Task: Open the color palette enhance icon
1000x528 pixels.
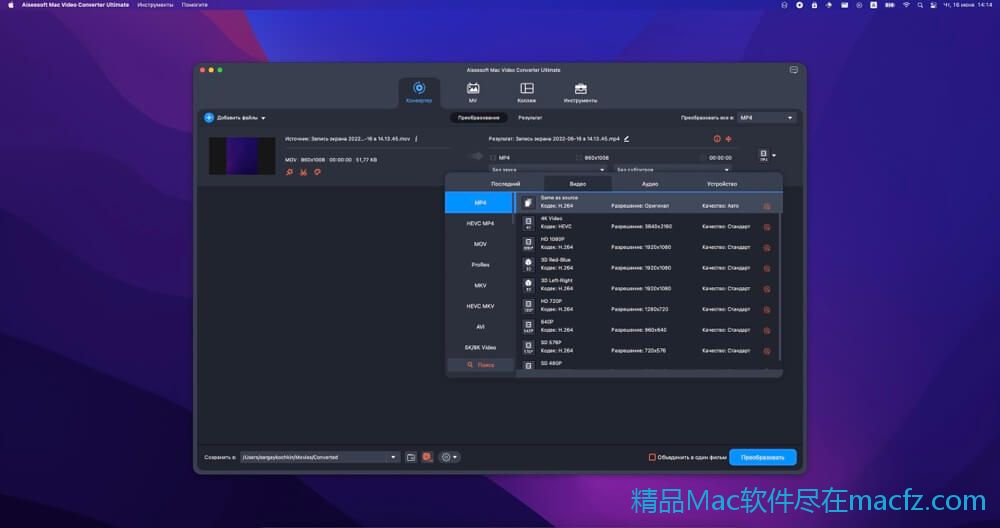Action: click(318, 172)
